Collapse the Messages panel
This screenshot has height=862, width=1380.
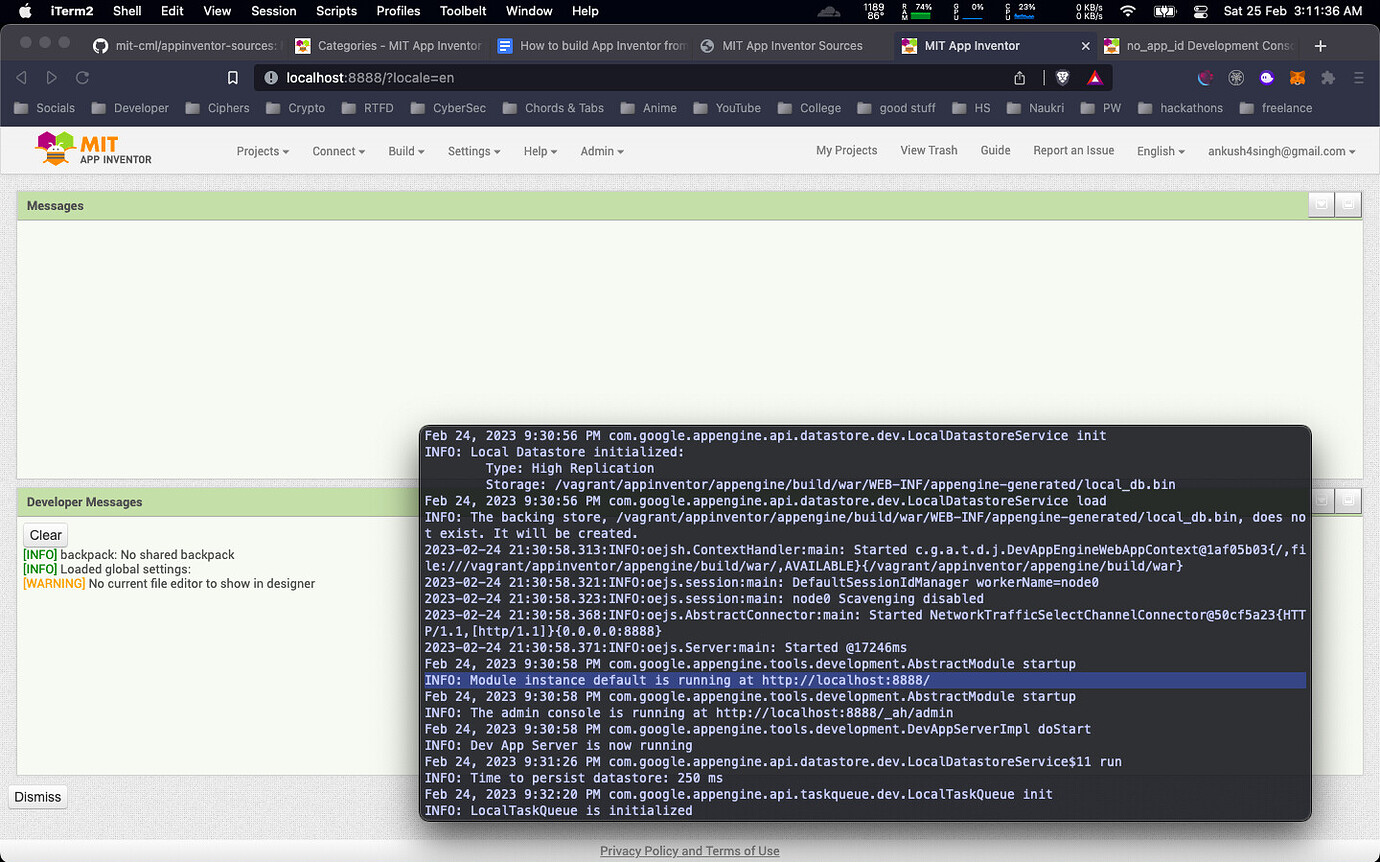[x=1321, y=204]
